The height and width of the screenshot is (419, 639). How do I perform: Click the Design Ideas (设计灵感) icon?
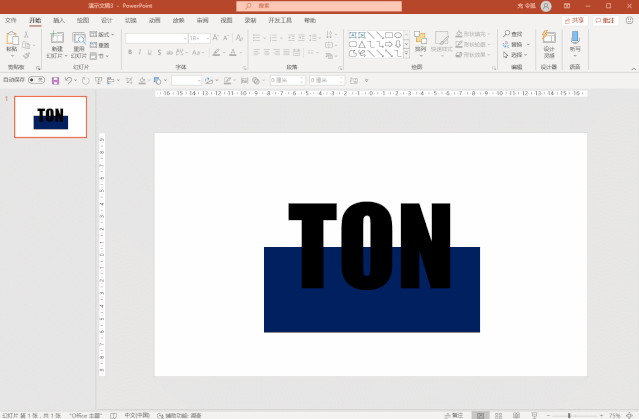[549, 38]
